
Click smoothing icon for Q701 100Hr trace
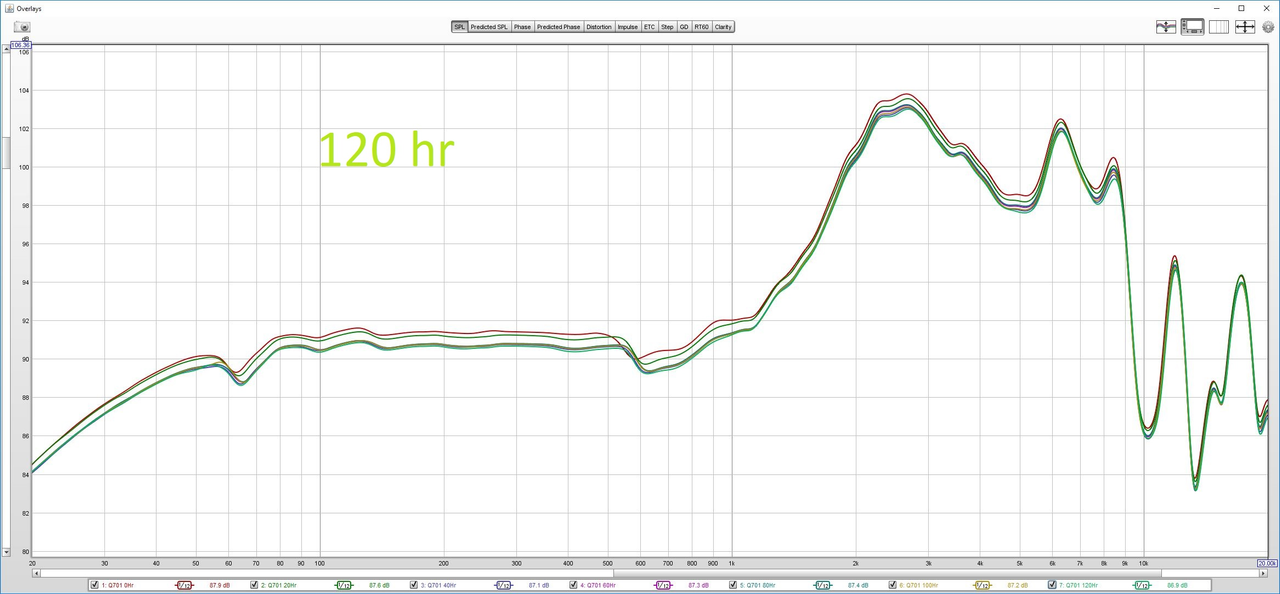pos(983,585)
